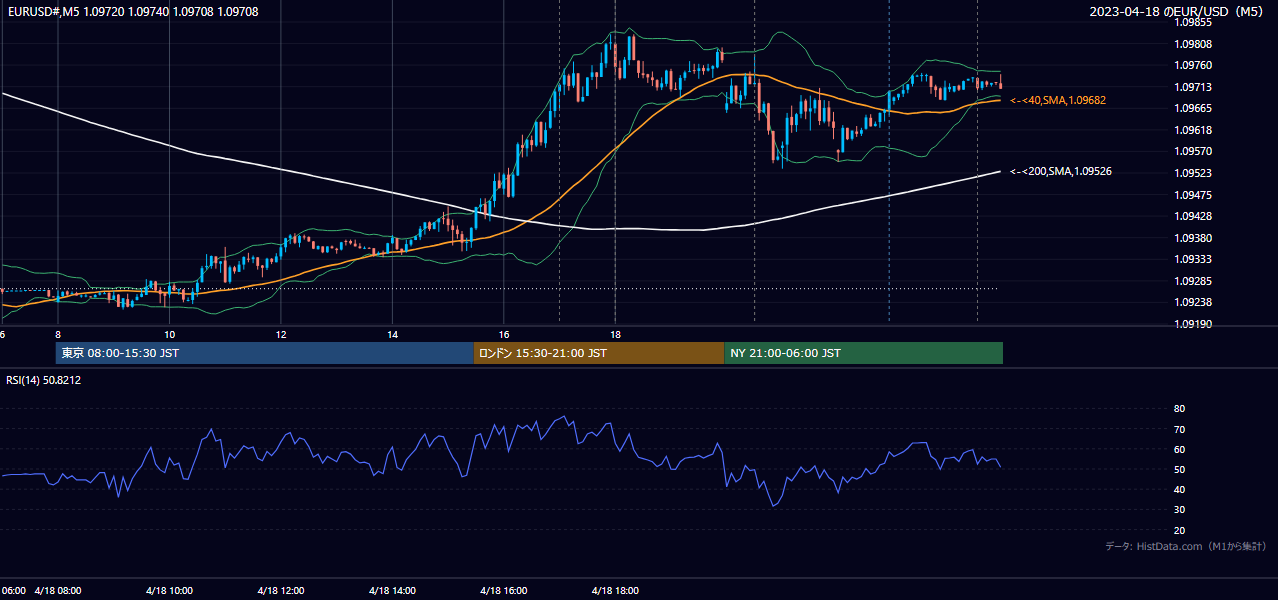Click the NY 21:00-06:00 JST session bar
Screen dimensions: 1278x600
(863, 353)
